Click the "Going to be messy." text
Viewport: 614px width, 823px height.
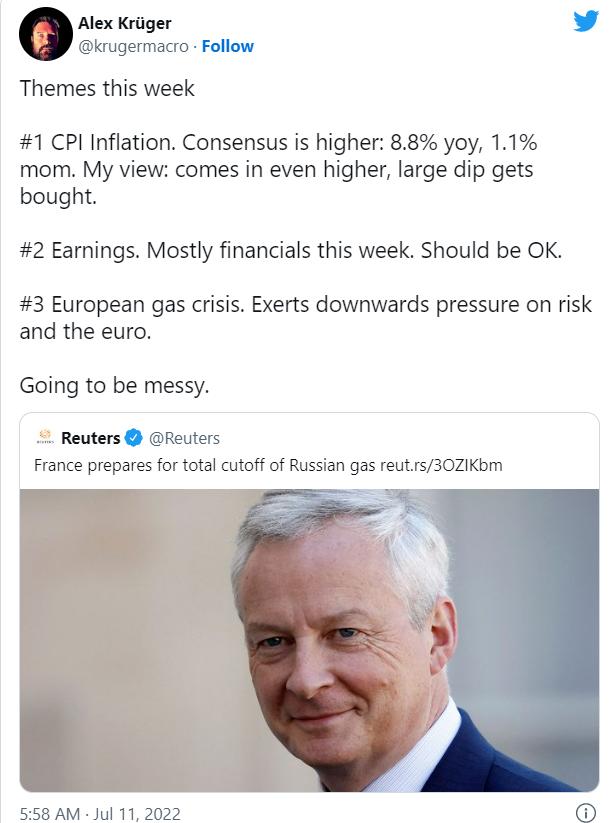click(114, 385)
